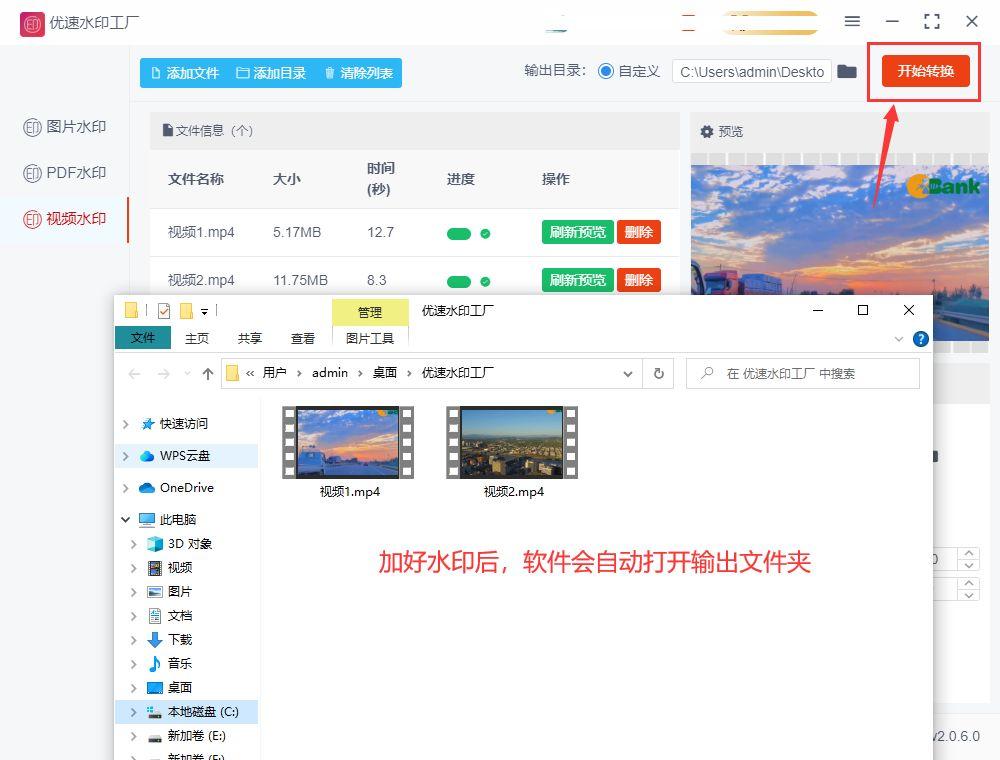Click Explorer forward arrow
Viewport: 1000px width, 760px height.
click(164, 374)
